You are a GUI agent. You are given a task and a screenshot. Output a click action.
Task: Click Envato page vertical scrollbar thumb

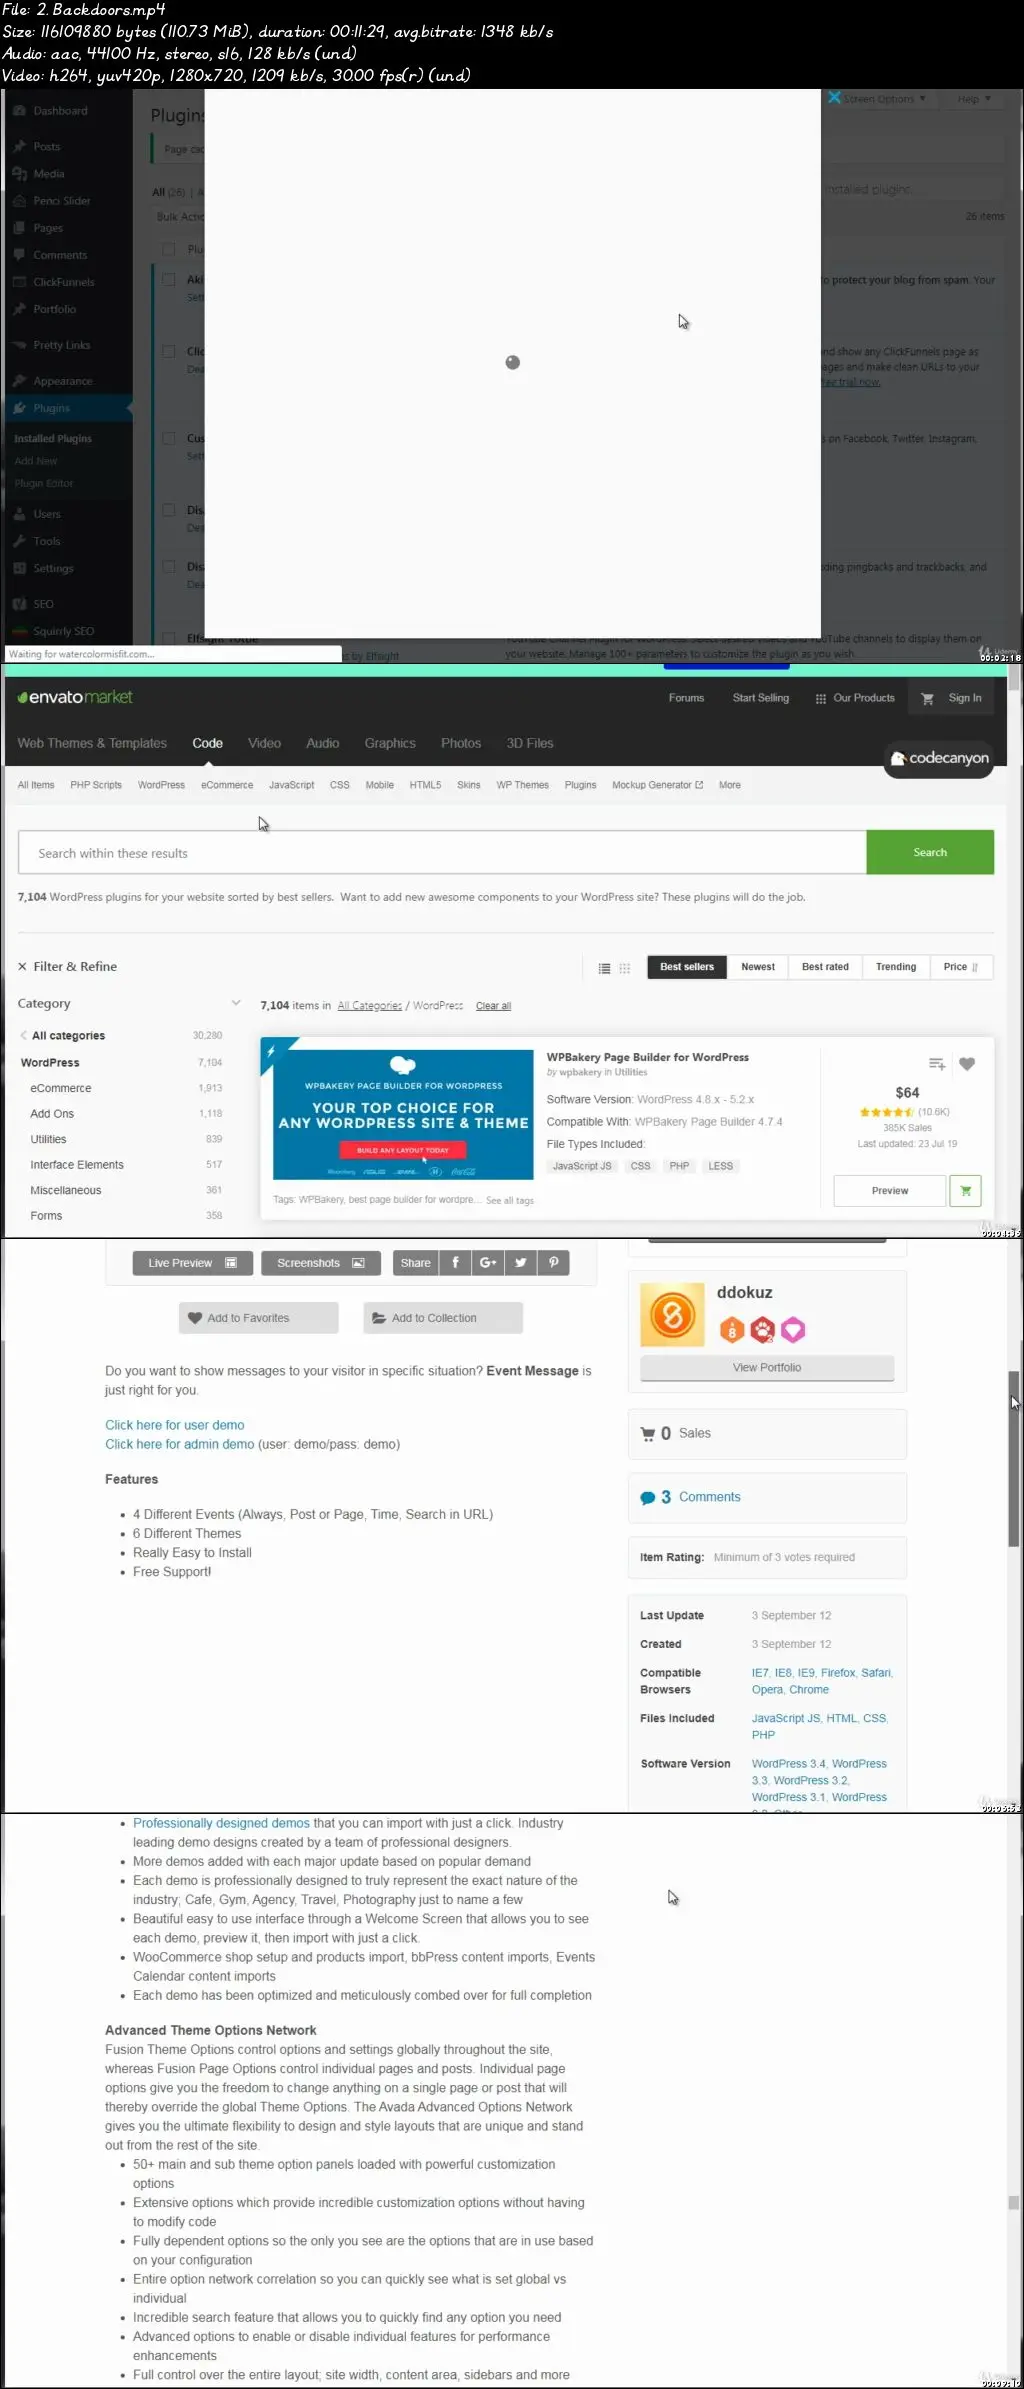[x=1014, y=679]
